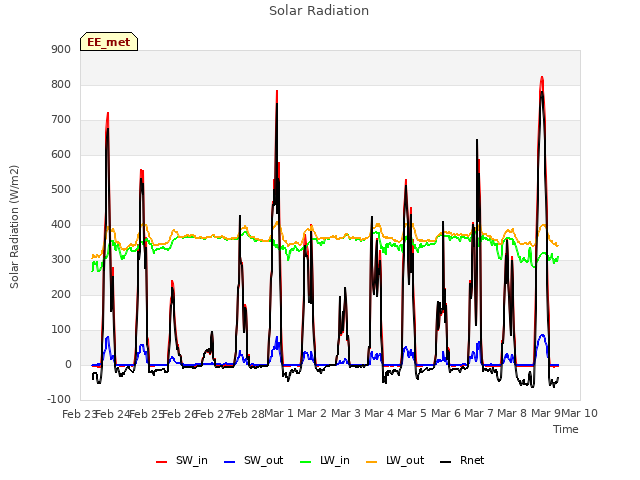Click the Feb 27 x-axis tick label
The width and height of the screenshot is (640, 480).
[x=213, y=414]
